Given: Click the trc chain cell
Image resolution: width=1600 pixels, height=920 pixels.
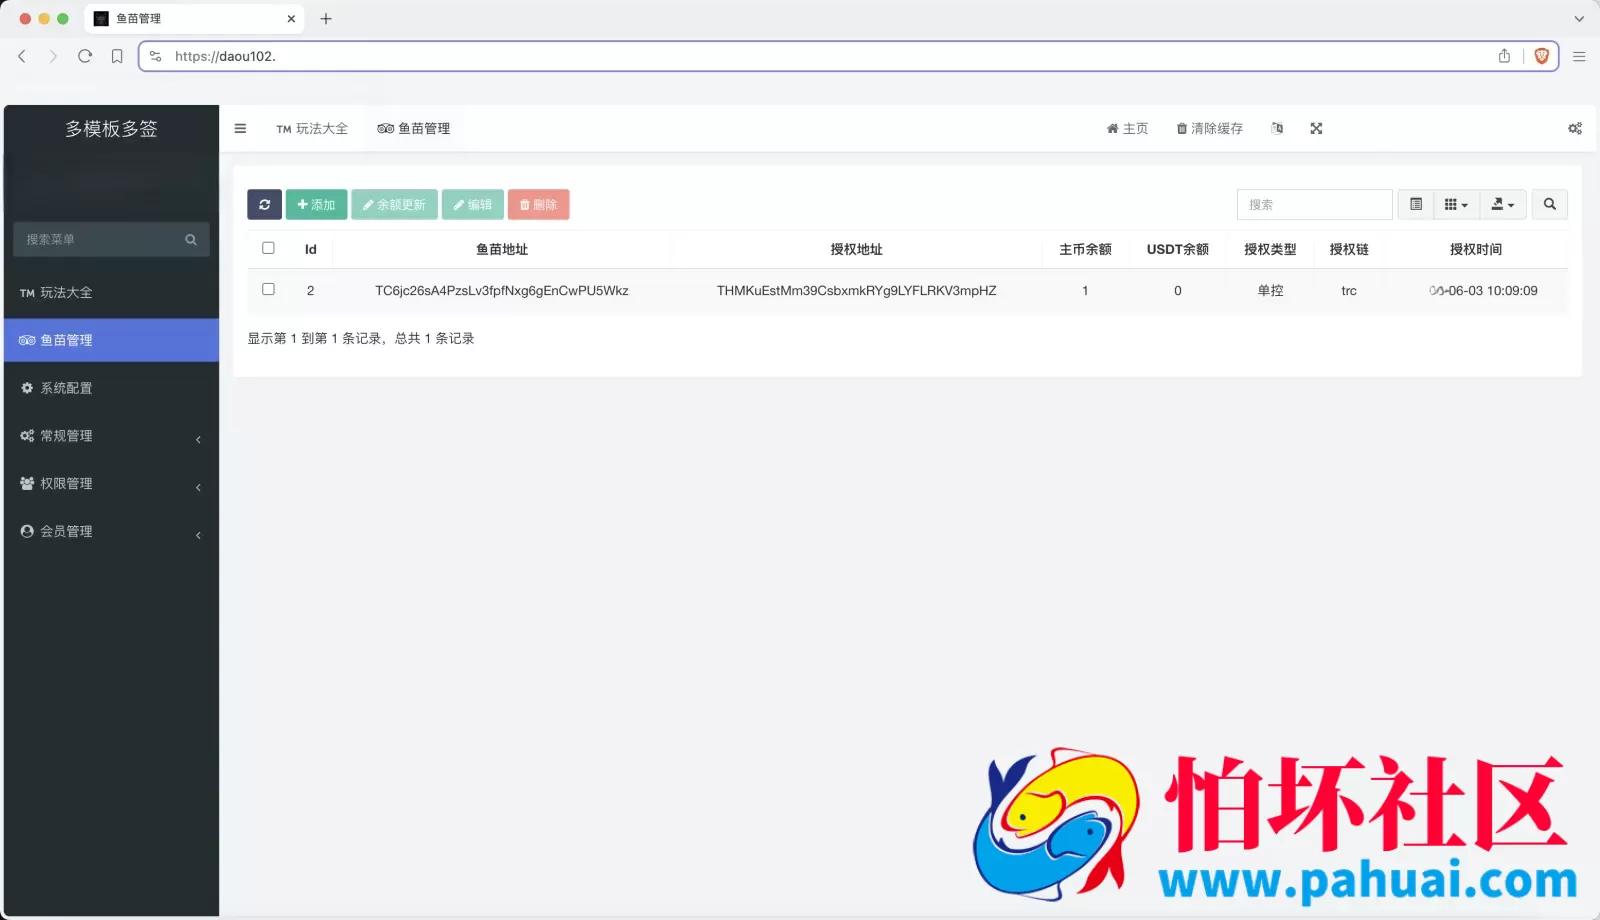Looking at the screenshot, I should (x=1349, y=291).
